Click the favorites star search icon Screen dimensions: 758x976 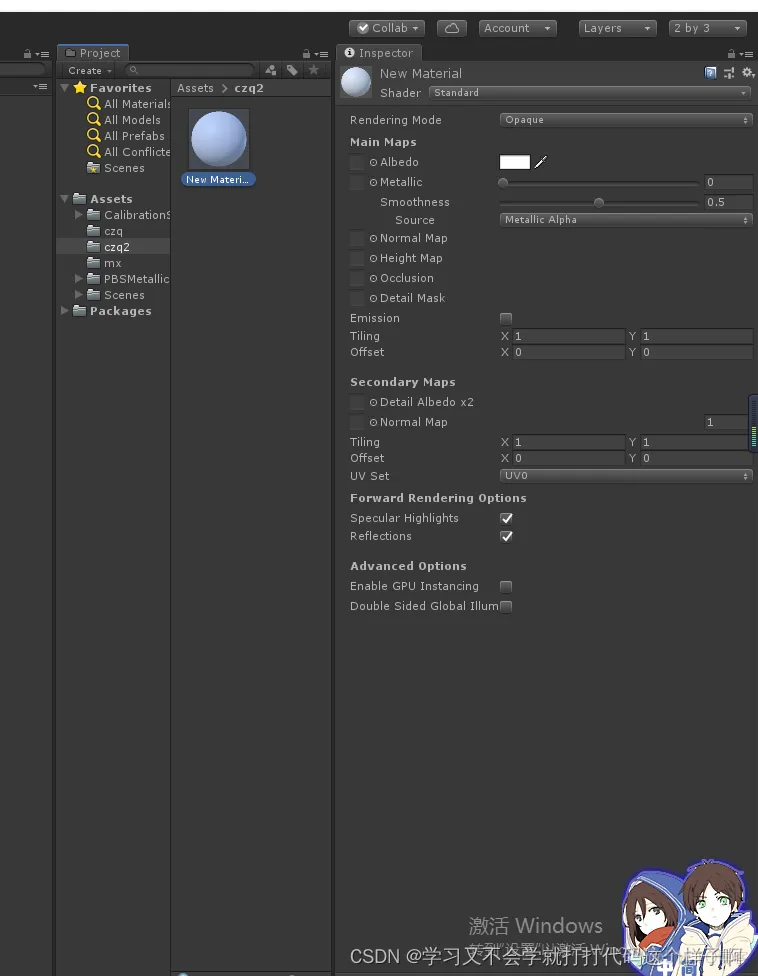click(x=314, y=70)
